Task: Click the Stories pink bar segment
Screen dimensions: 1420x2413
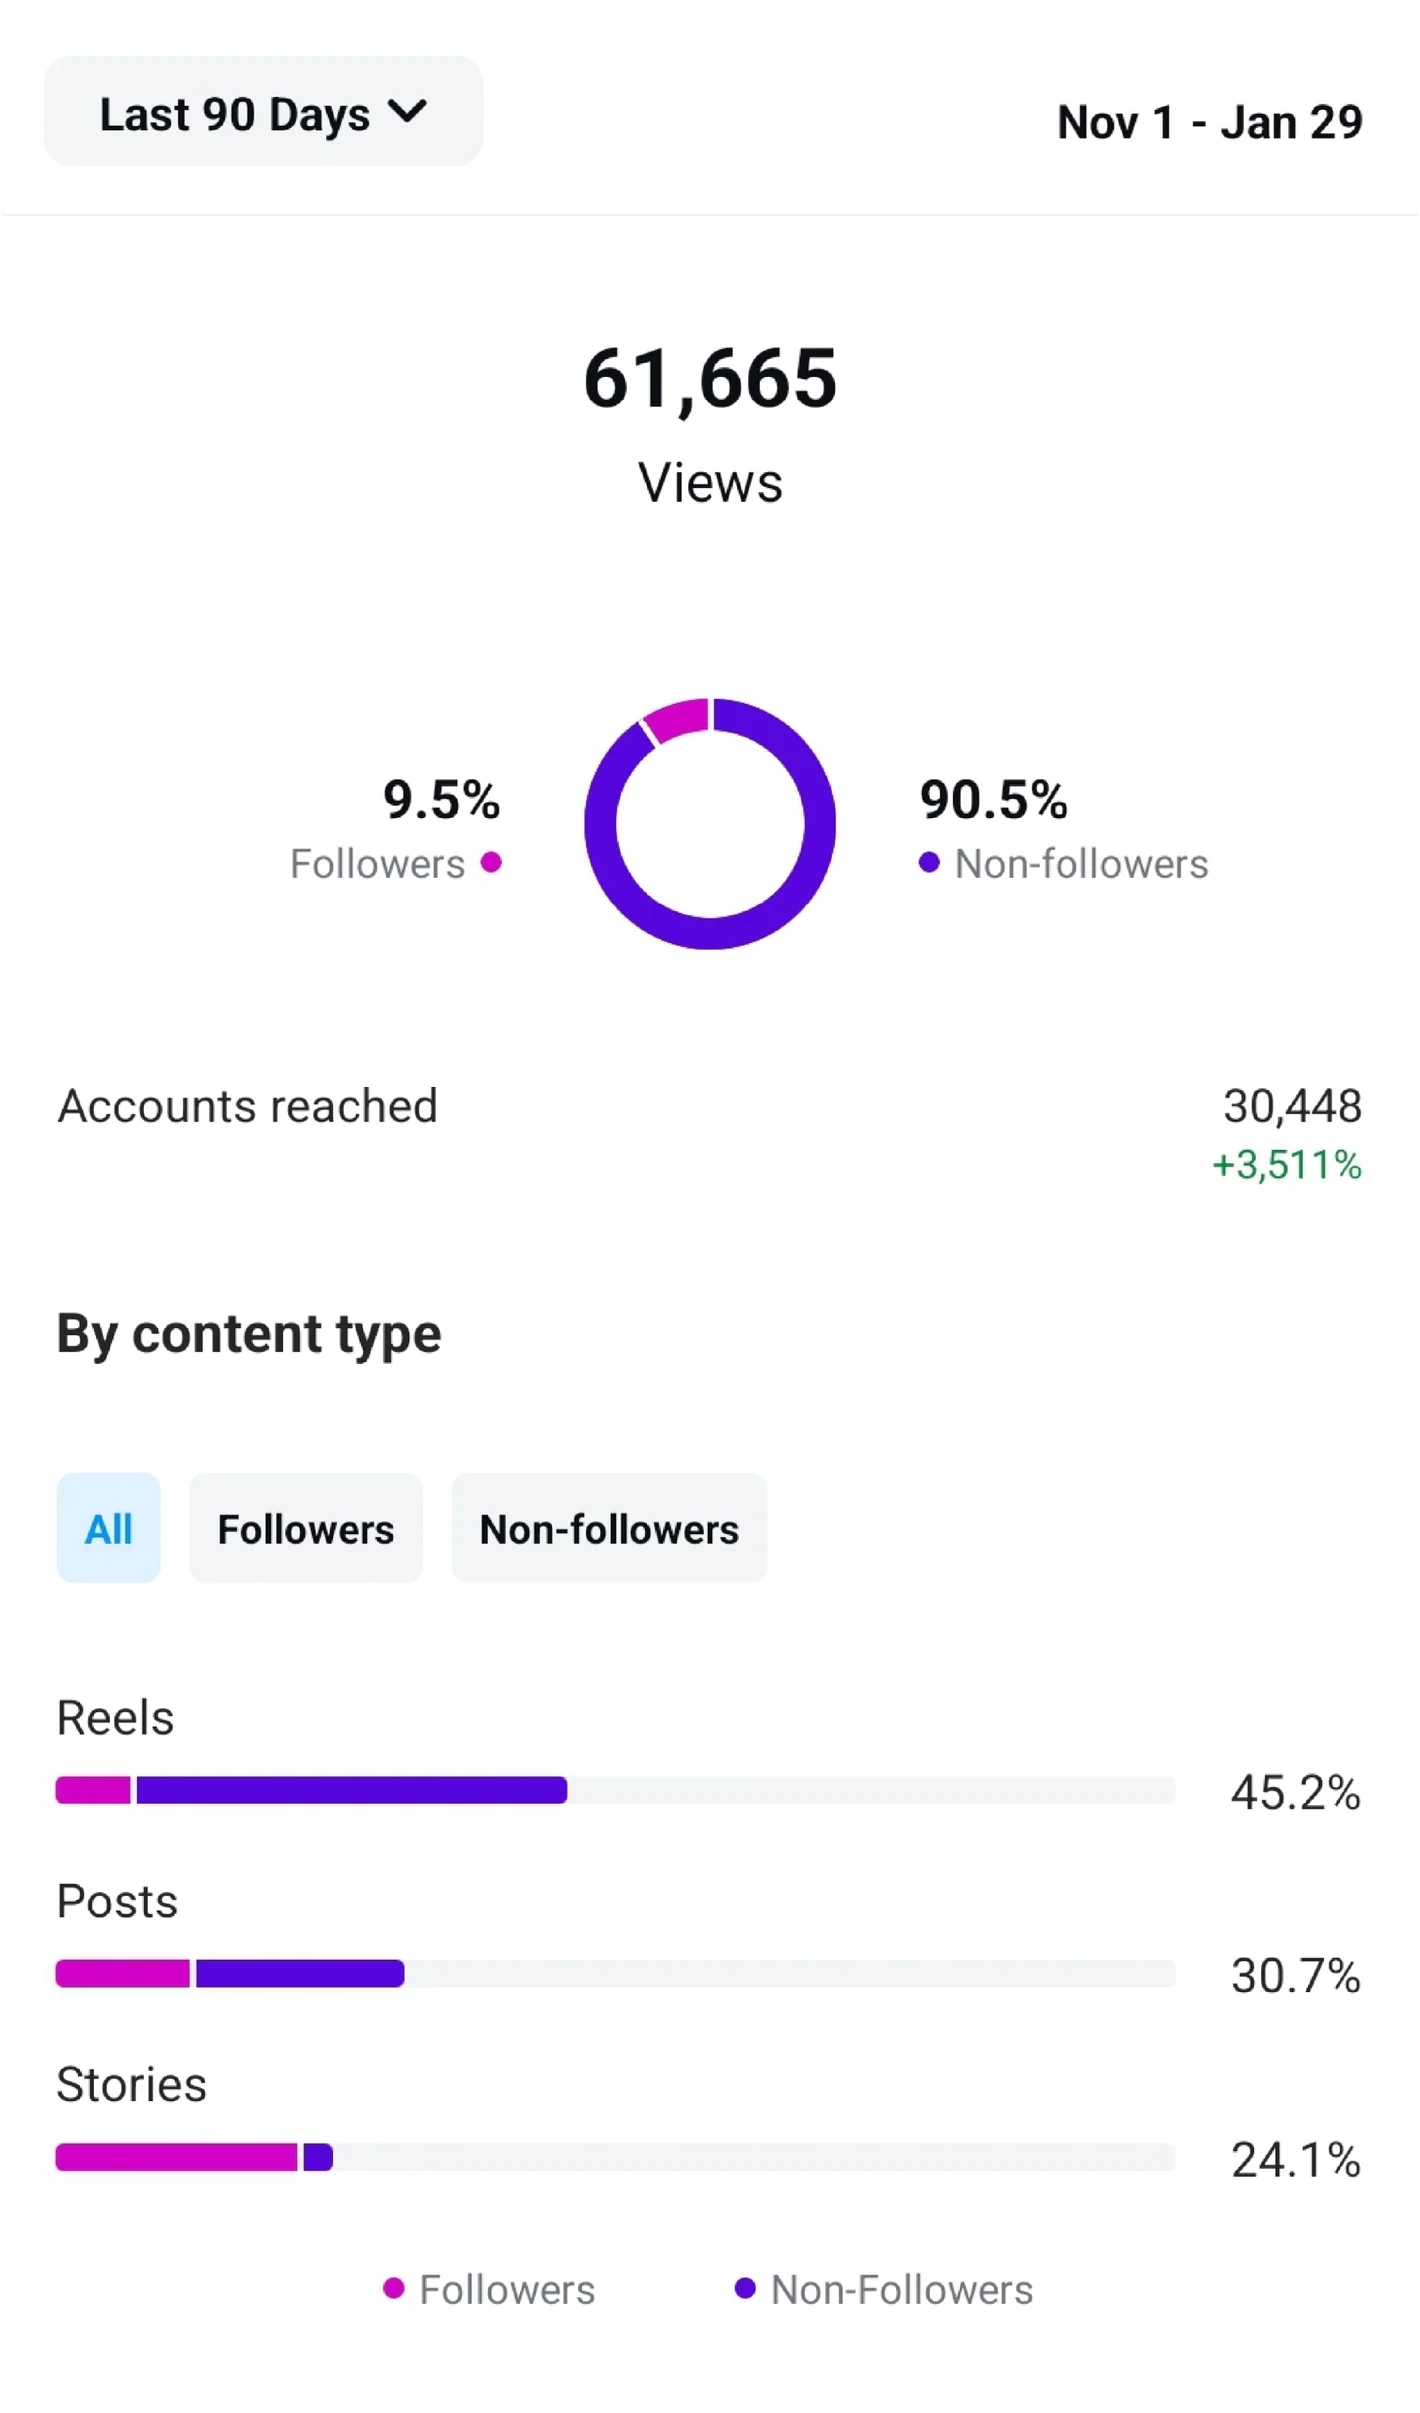Action: coord(176,2157)
